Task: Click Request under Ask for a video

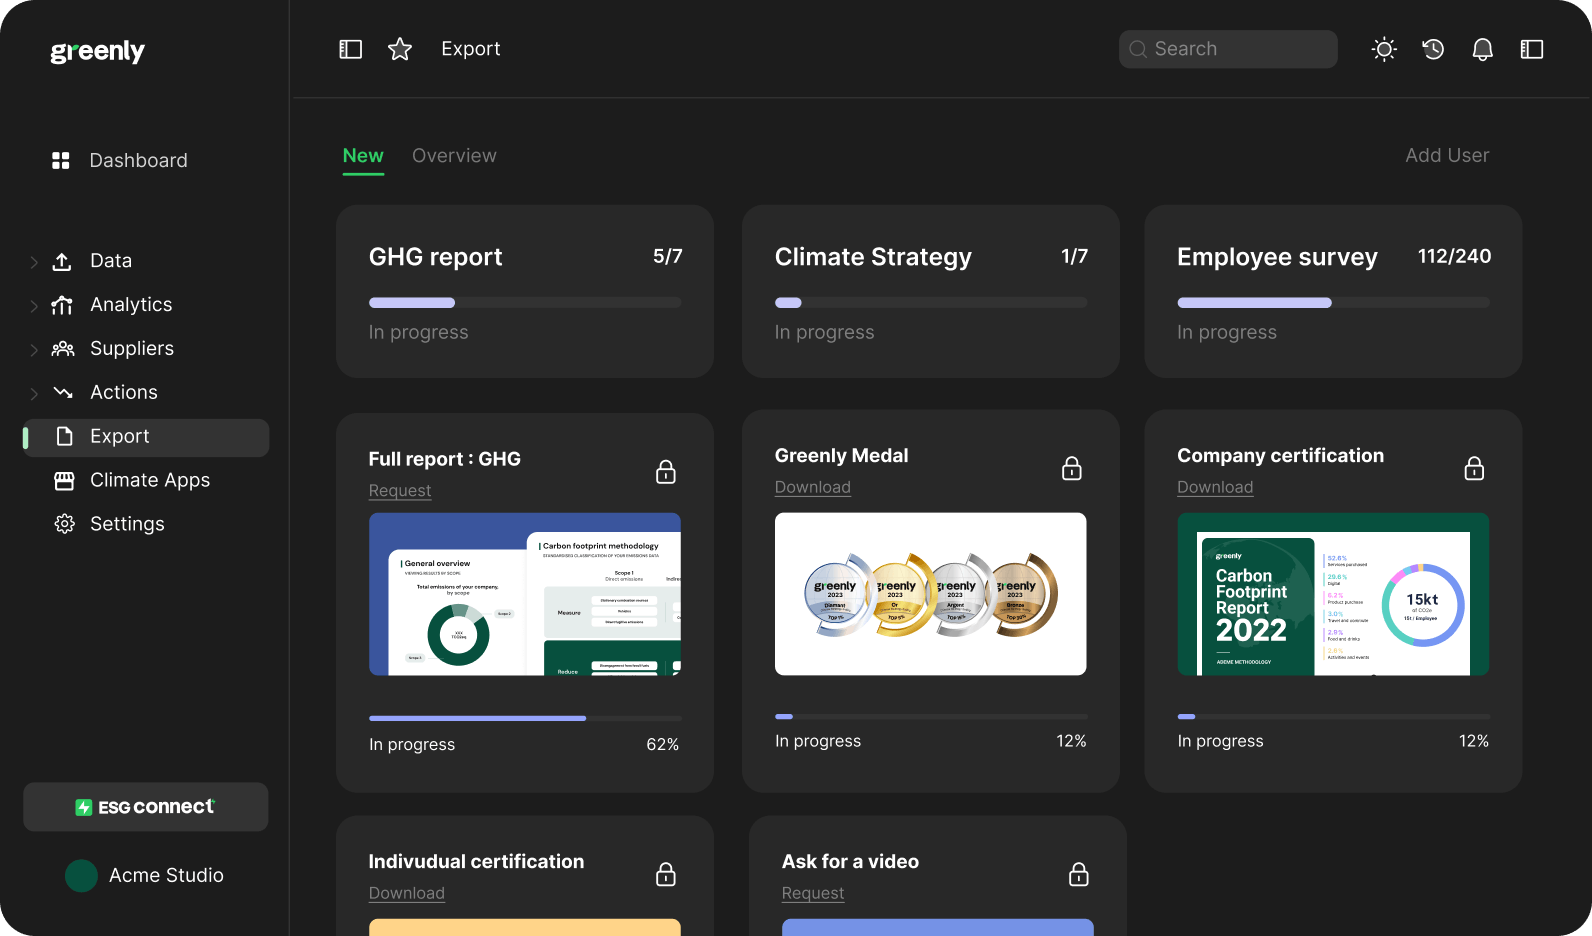Action: click(813, 893)
